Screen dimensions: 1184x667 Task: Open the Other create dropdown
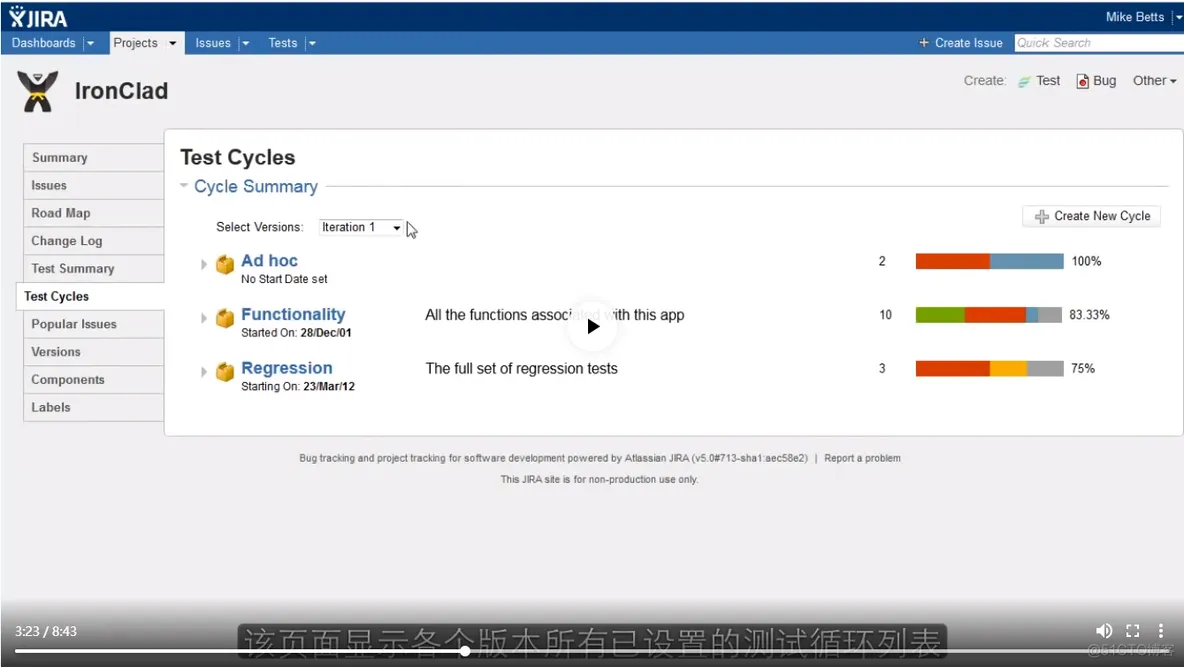1154,81
